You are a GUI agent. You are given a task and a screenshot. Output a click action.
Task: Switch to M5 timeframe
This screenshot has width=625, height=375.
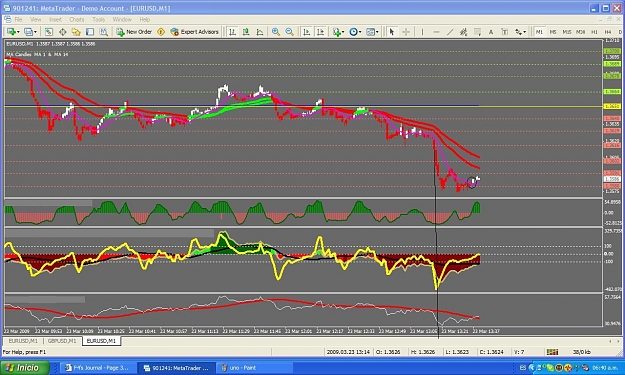point(553,31)
